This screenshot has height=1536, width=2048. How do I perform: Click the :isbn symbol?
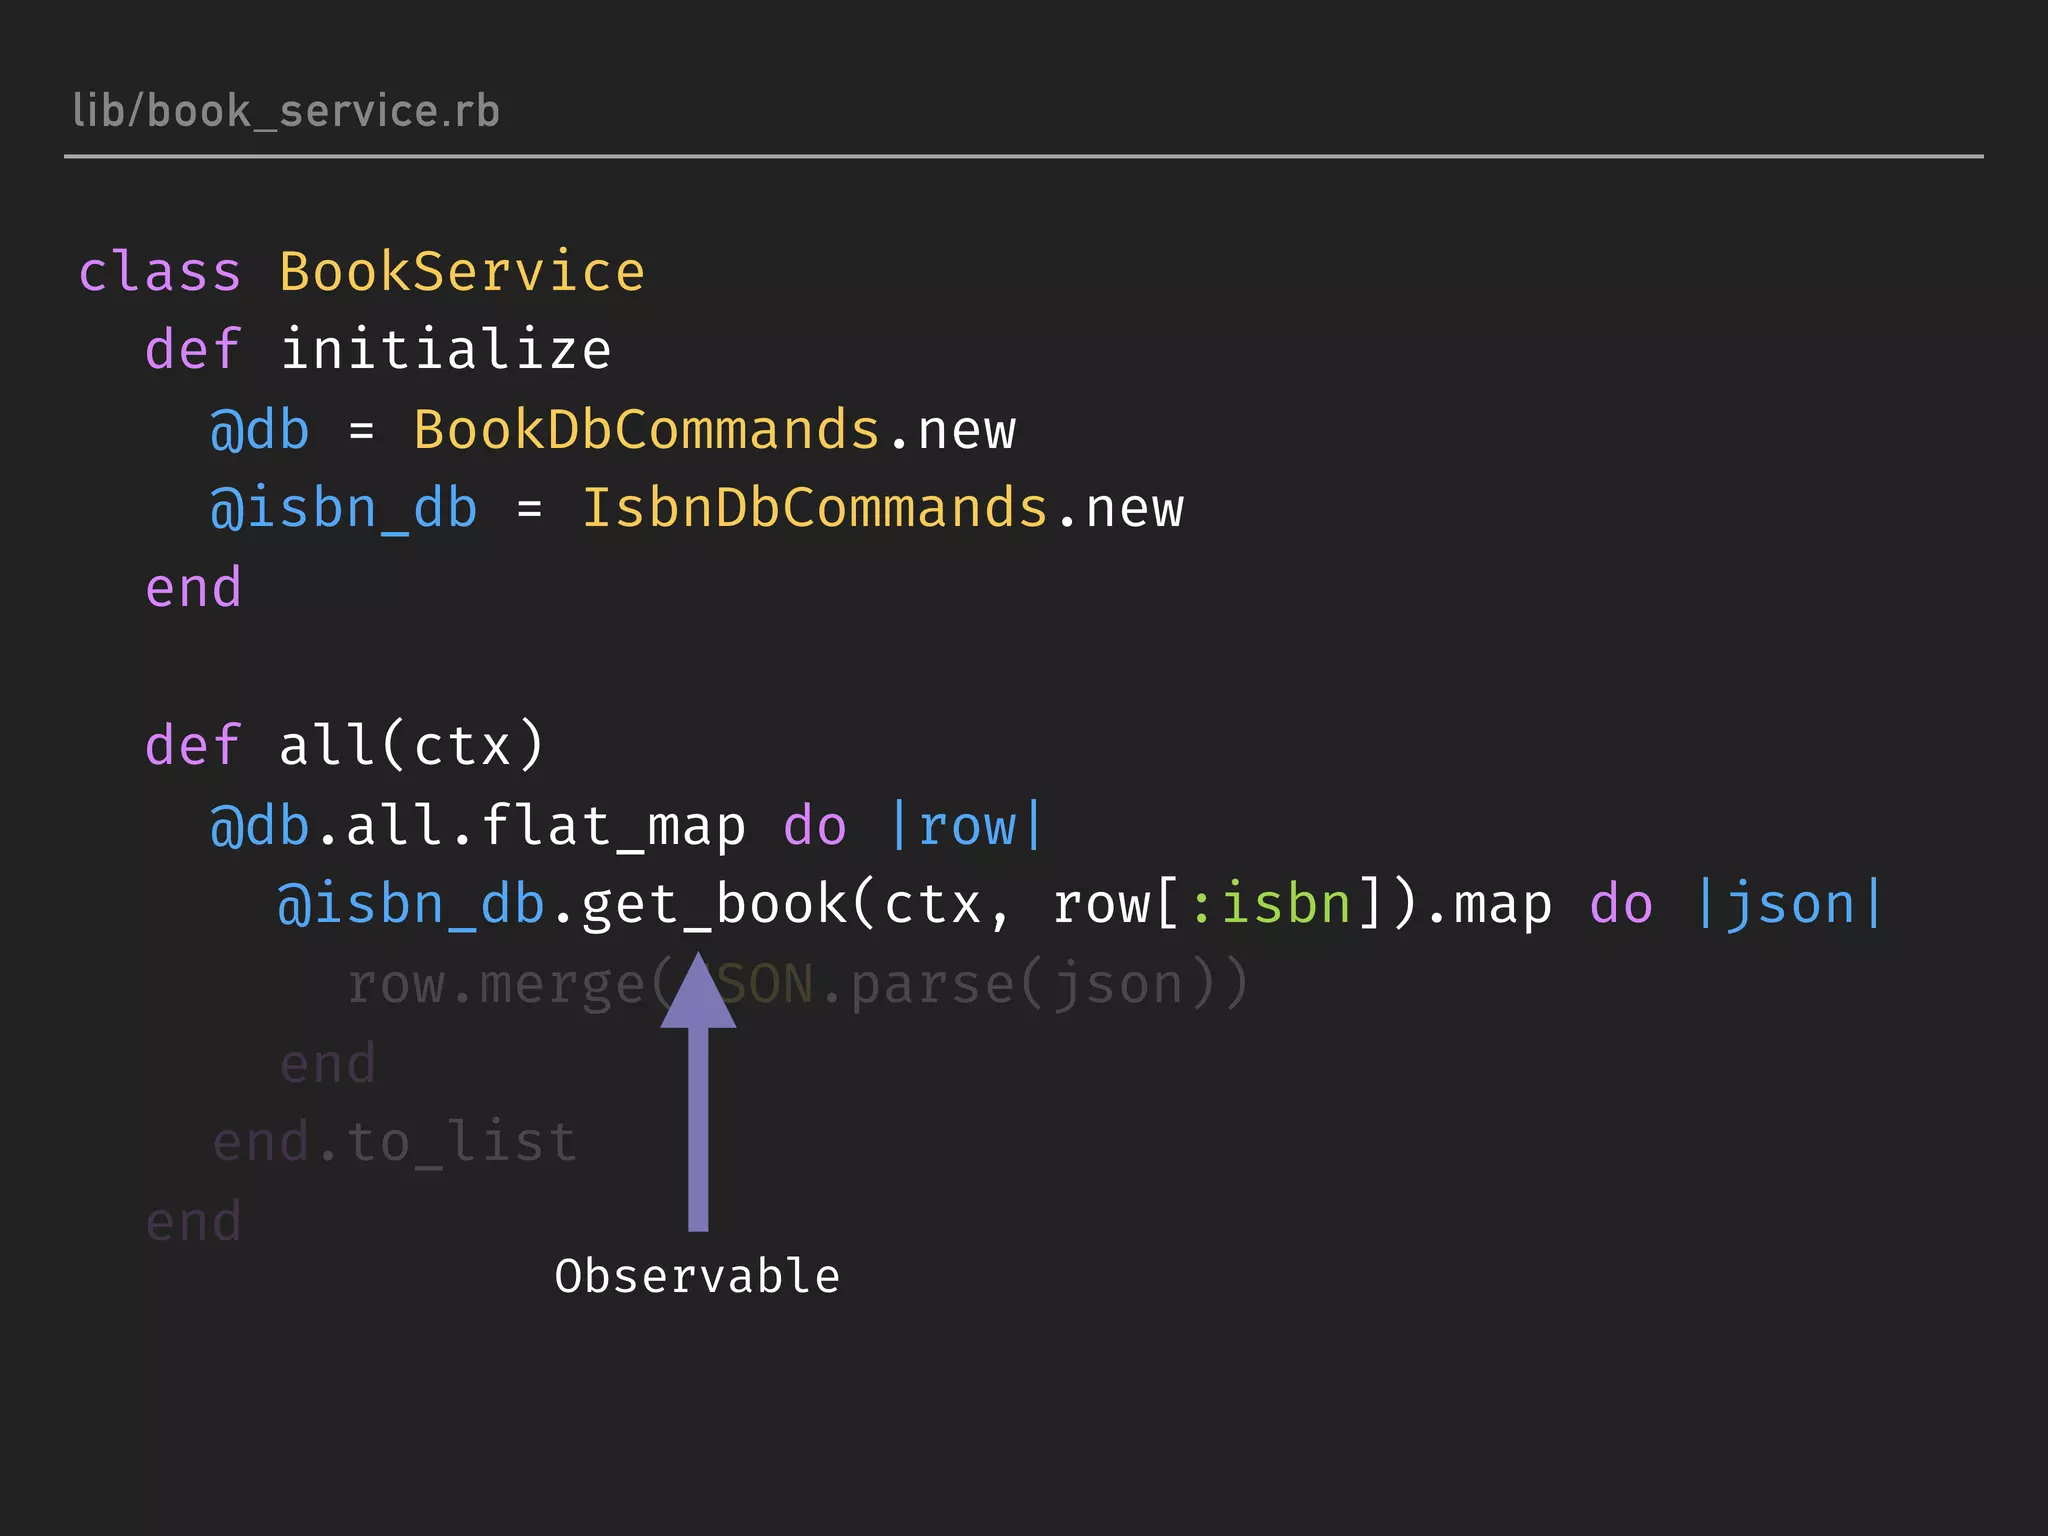(x=1270, y=904)
